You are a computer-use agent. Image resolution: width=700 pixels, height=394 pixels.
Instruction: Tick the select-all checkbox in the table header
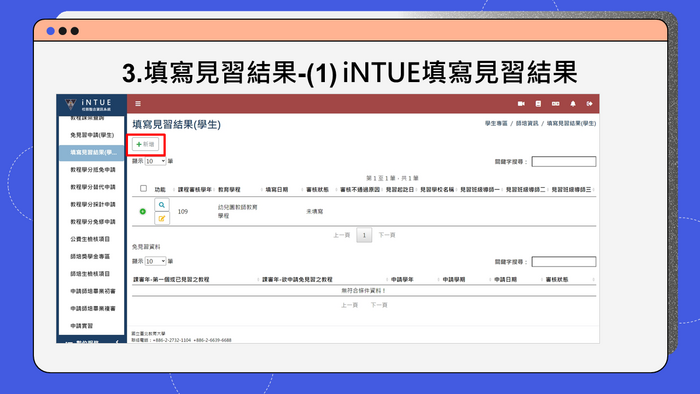click(143, 189)
